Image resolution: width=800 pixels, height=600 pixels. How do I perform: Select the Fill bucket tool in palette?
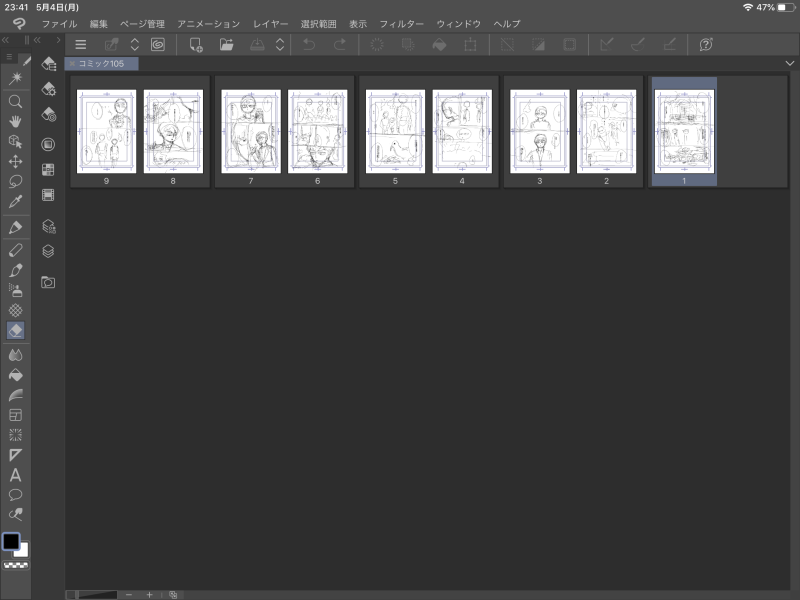tap(15, 375)
